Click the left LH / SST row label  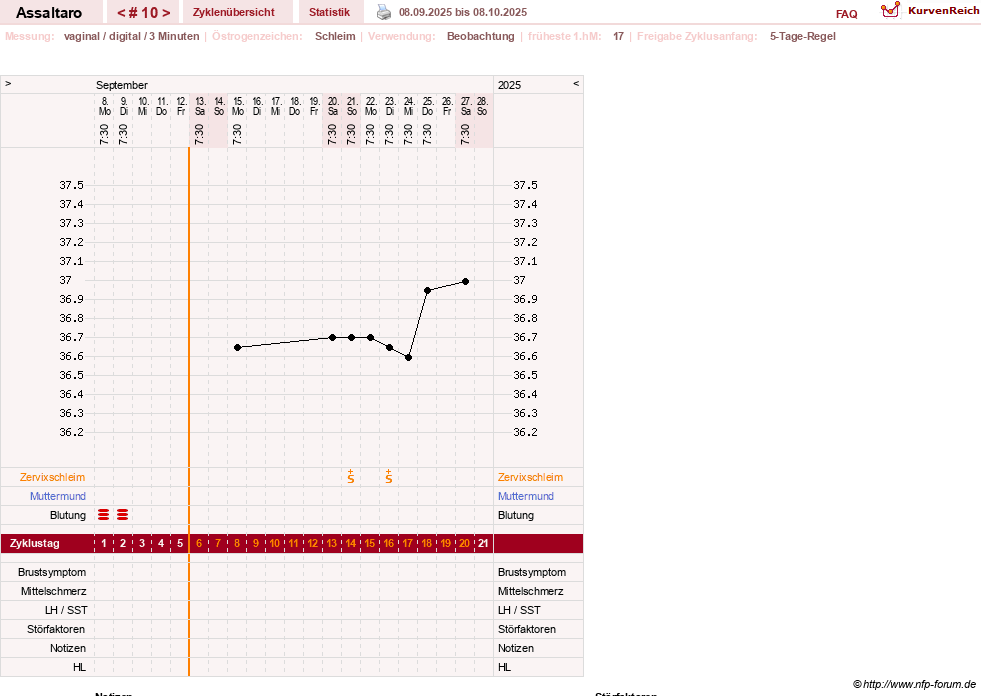(x=66, y=610)
